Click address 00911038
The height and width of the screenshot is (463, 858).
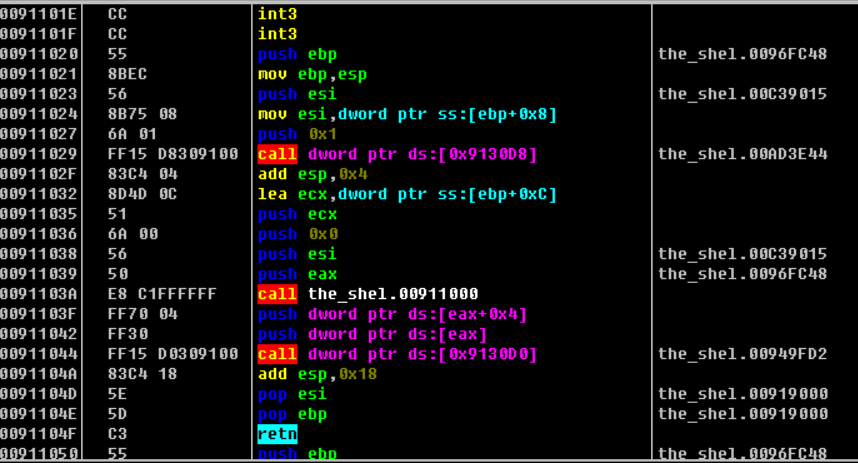tap(39, 254)
